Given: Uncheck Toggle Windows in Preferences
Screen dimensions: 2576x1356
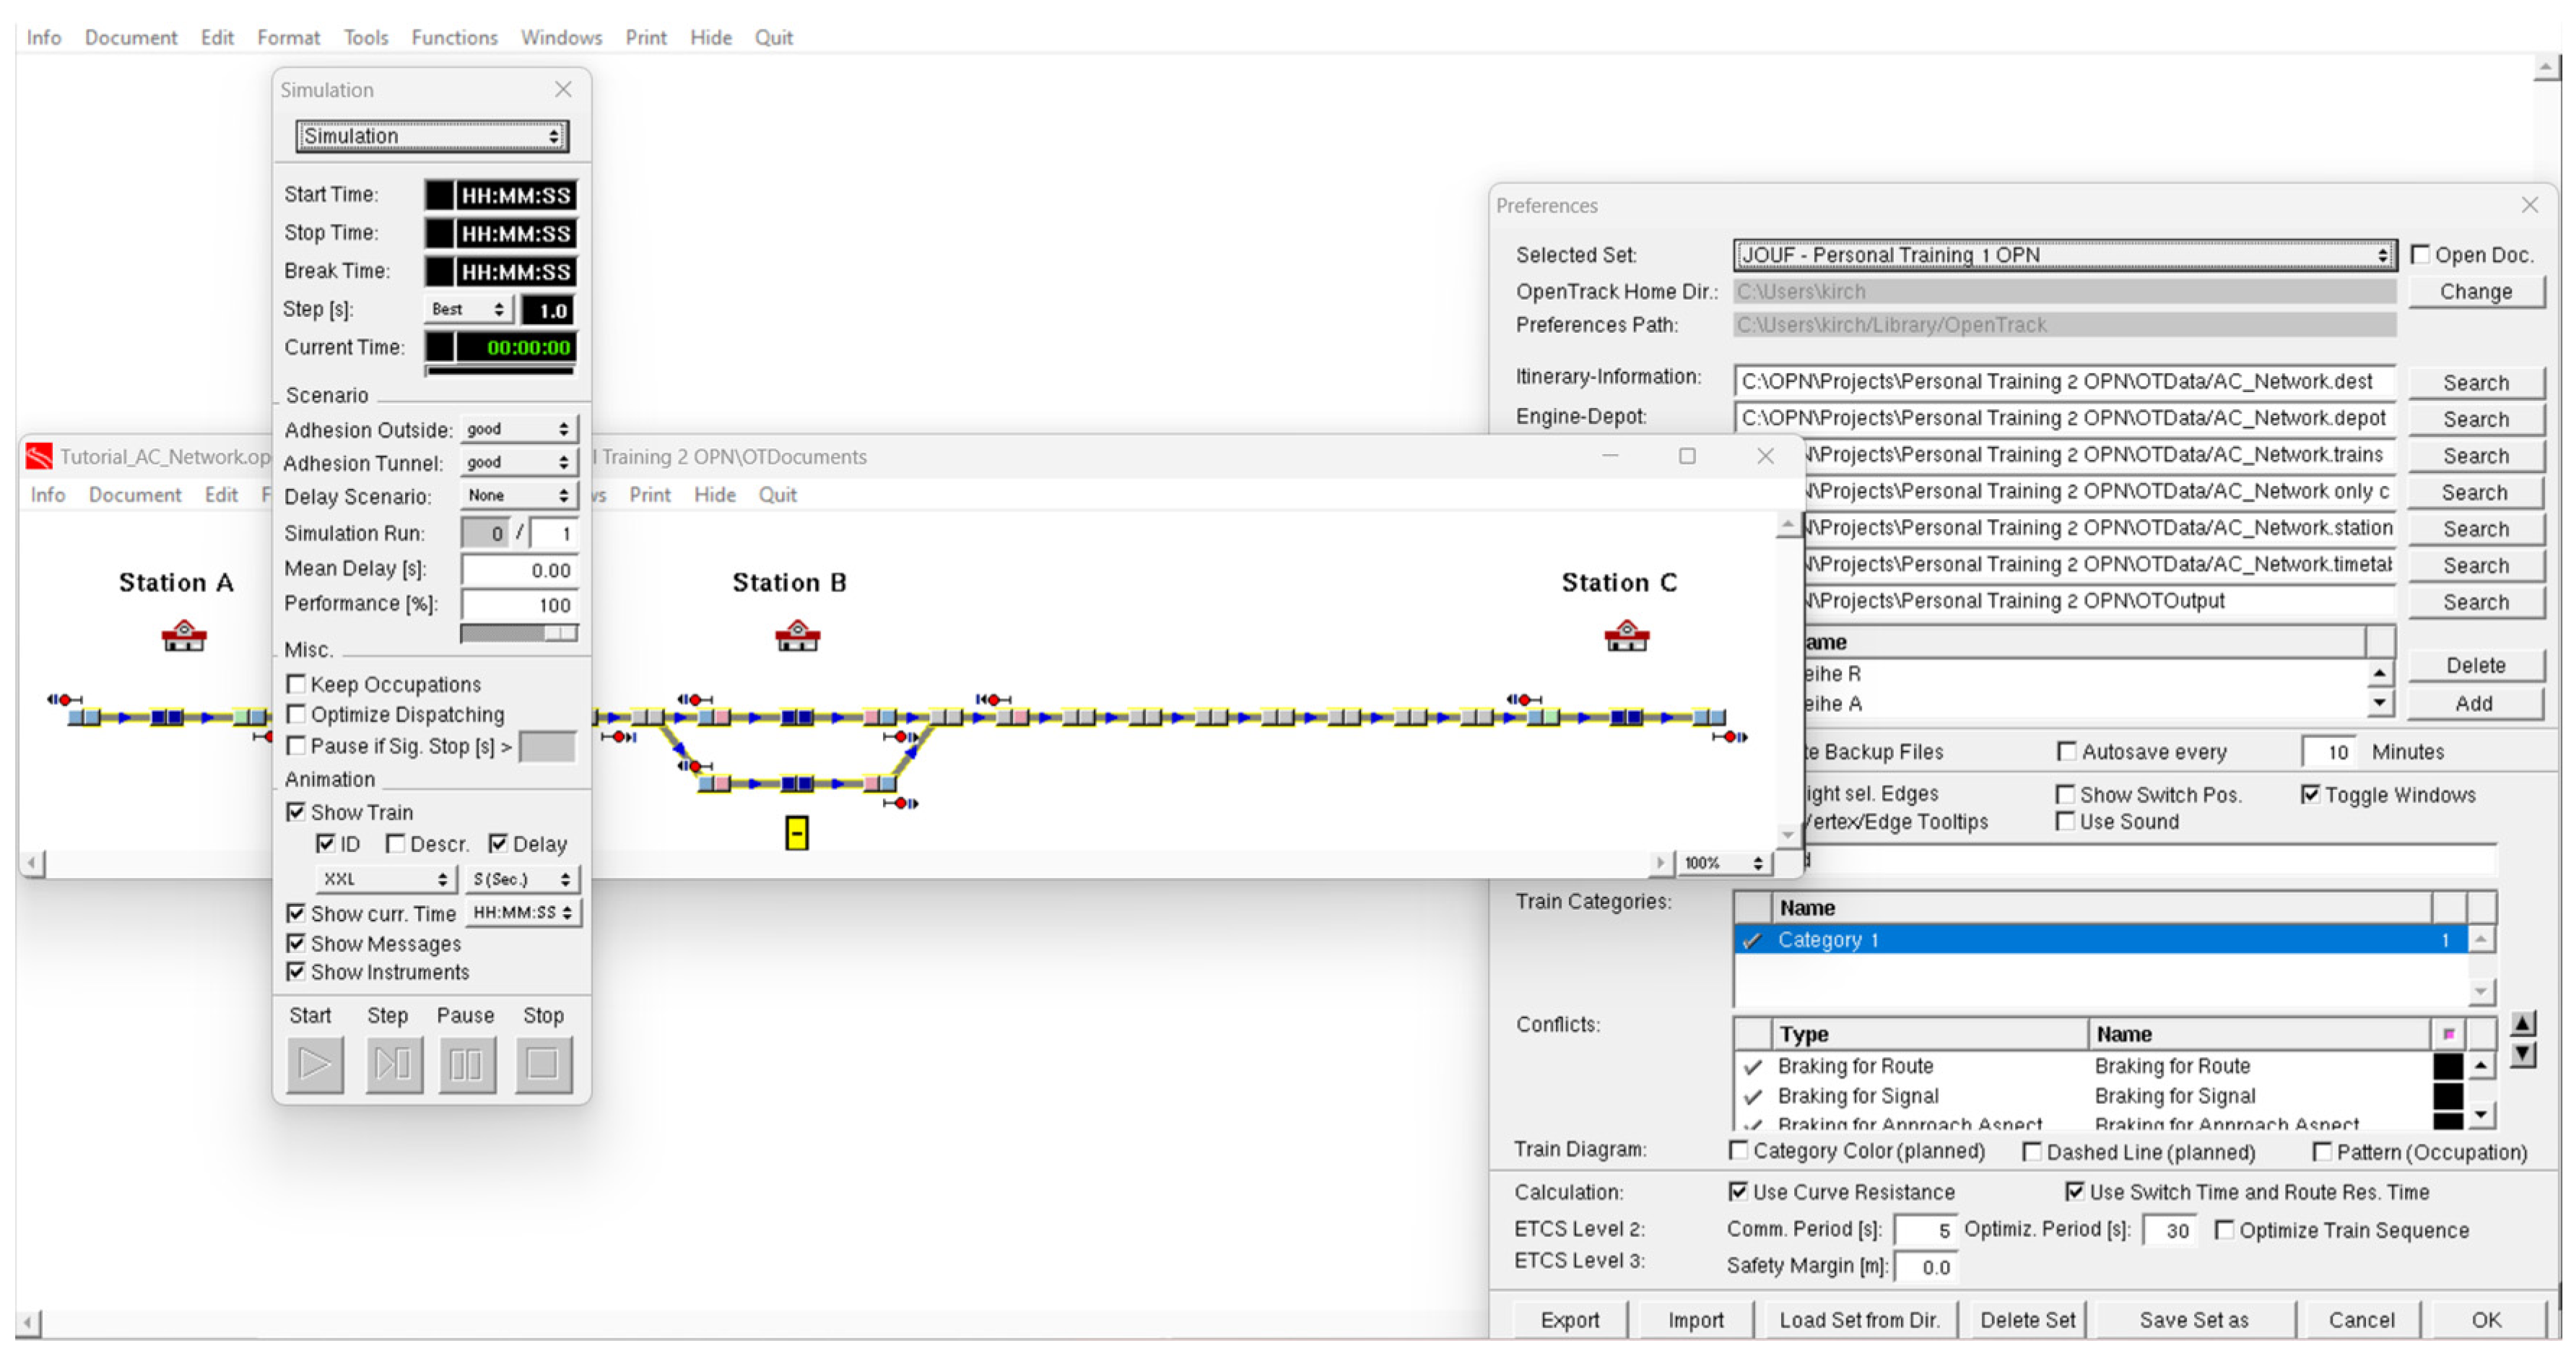Looking at the screenshot, I should click(2310, 794).
